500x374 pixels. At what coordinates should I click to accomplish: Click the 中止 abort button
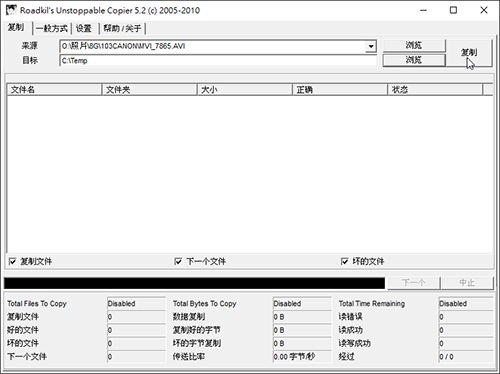point(467,283)
